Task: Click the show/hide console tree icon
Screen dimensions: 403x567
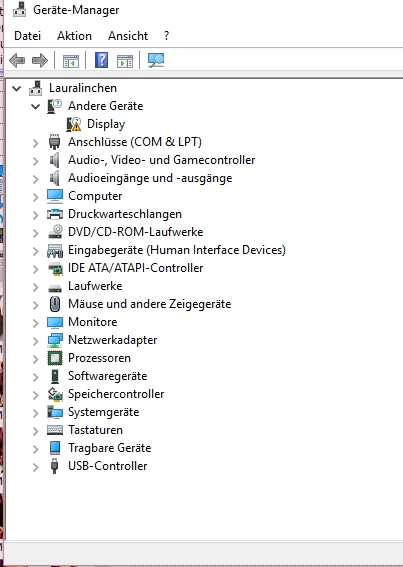Action: click(x=71, y=61)
